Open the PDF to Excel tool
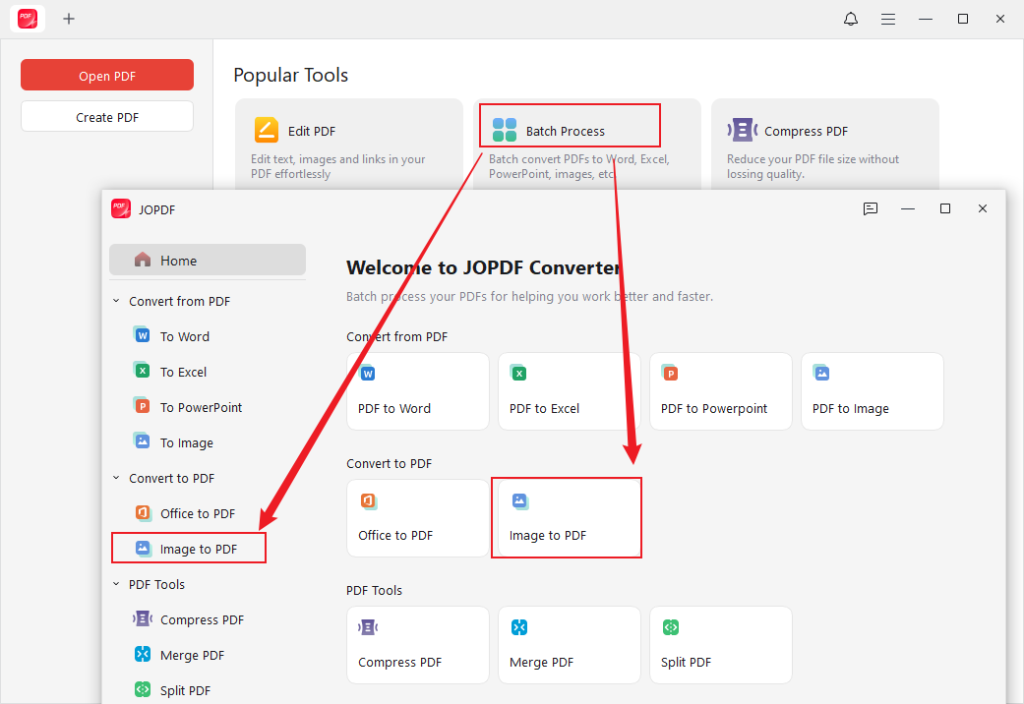Image resolution: width=1024 pixels, height=704 pixels. tap(569, 391)
